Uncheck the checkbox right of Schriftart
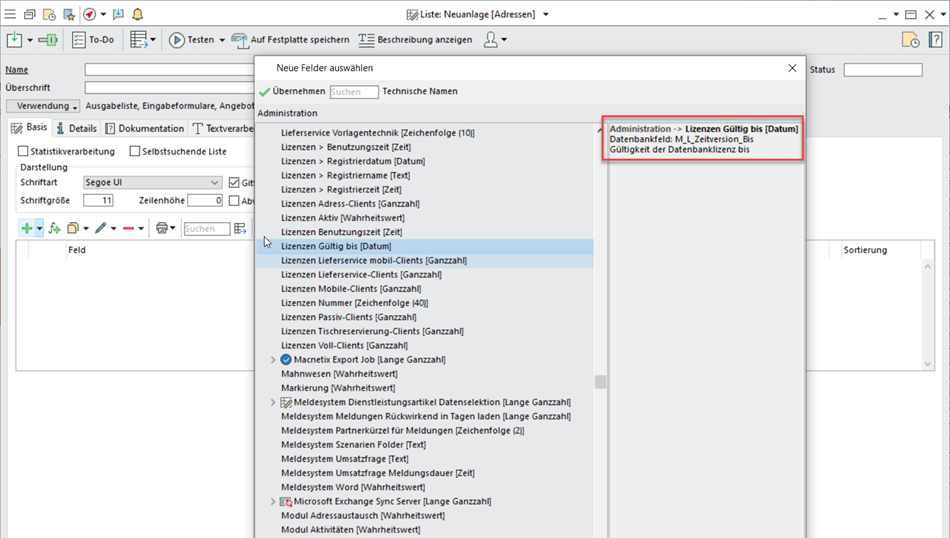950x538 pixels. [x=234, y=183]
